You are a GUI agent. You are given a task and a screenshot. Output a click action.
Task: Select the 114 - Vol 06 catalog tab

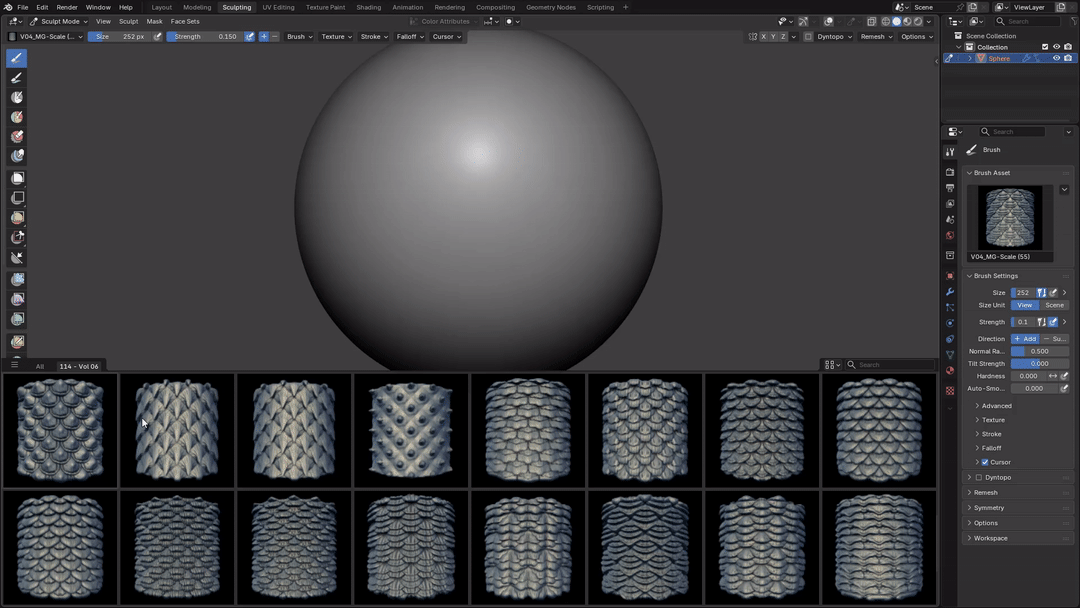pyautogui.click(x=79, y=366)
